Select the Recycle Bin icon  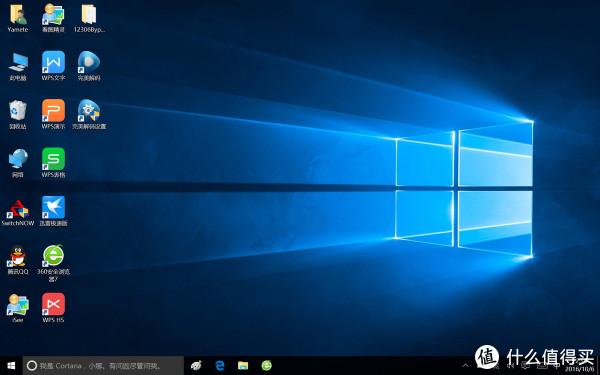pos(18,115)
